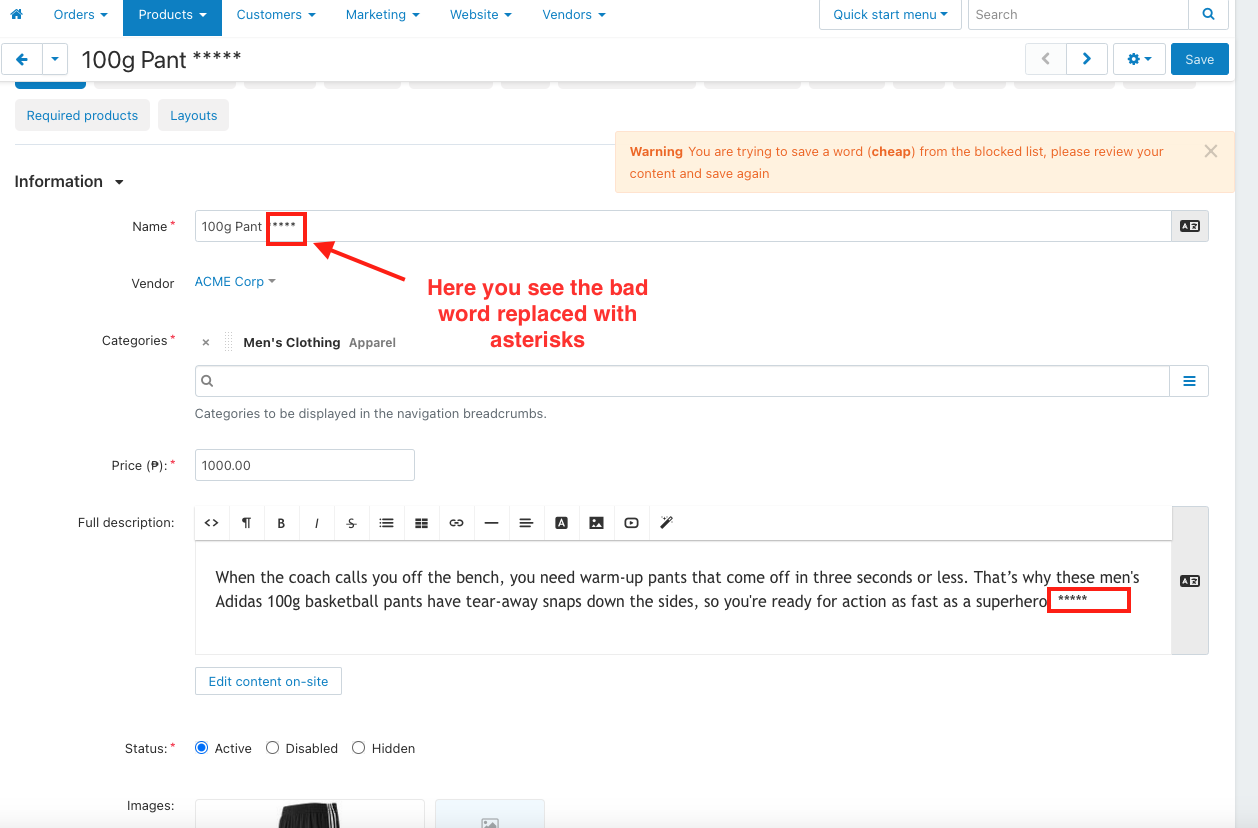The width and height of the screenshot is (1258, 828).
Task: Open the ACME Corp vendor dropdown
Action: tap(235, 282)
